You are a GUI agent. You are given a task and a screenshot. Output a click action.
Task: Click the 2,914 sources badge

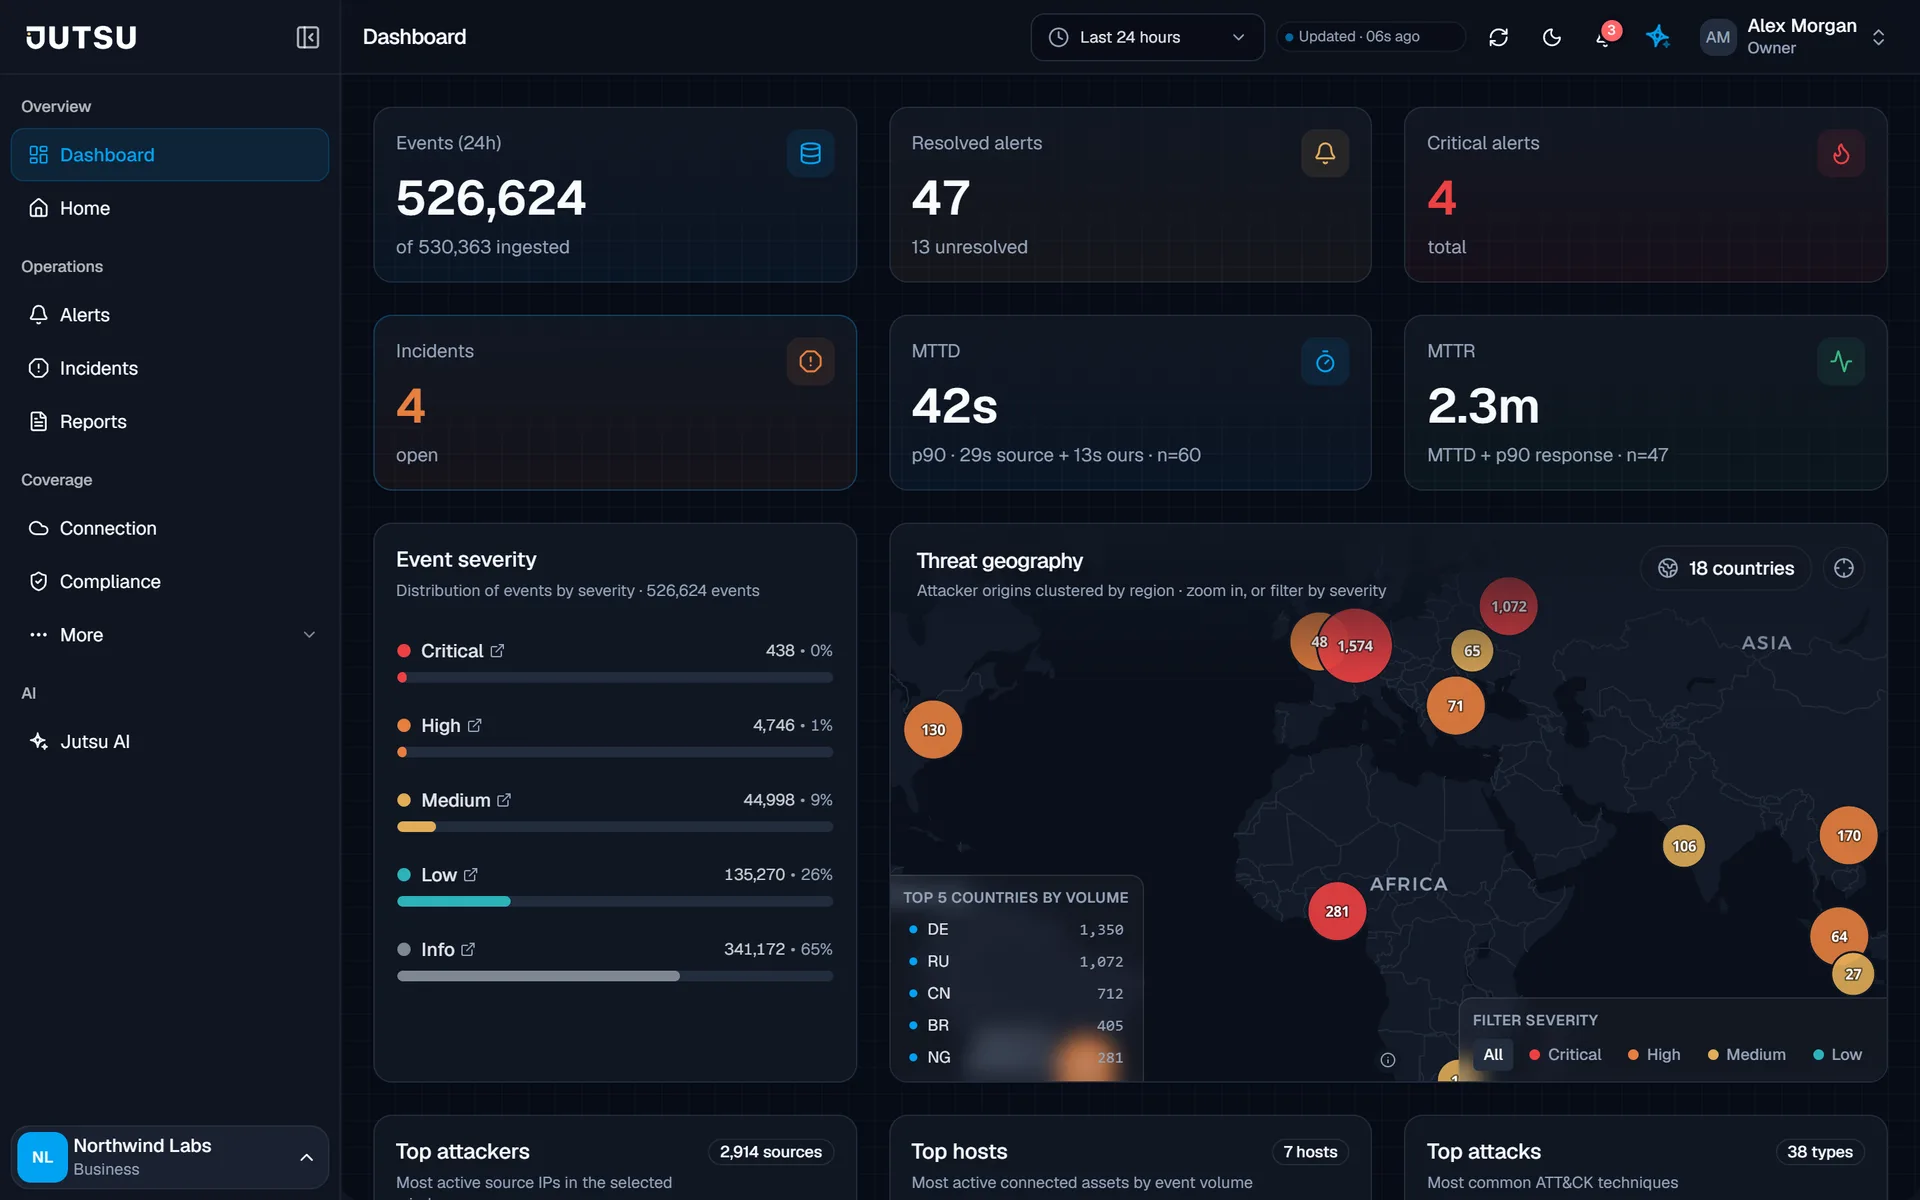771,1152
